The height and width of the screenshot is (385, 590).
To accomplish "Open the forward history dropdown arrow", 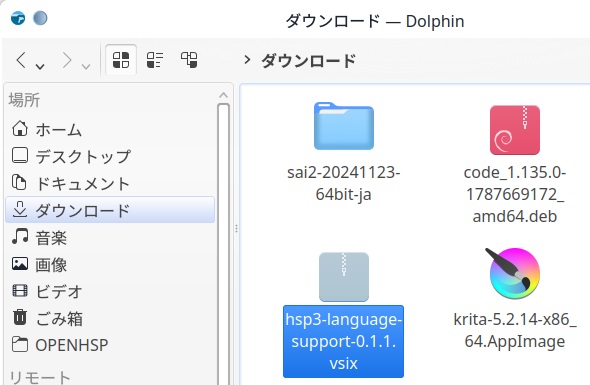I will tap(86, 67).
